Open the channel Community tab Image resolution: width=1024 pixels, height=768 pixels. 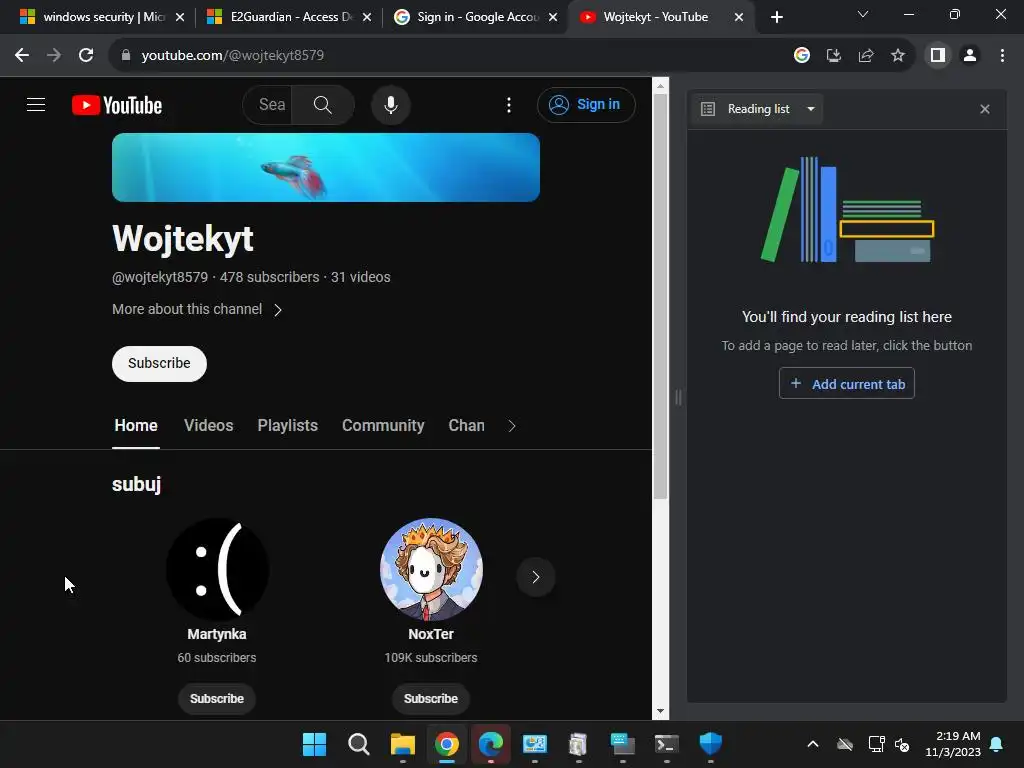pyautogui.click(x=383, y=426)
